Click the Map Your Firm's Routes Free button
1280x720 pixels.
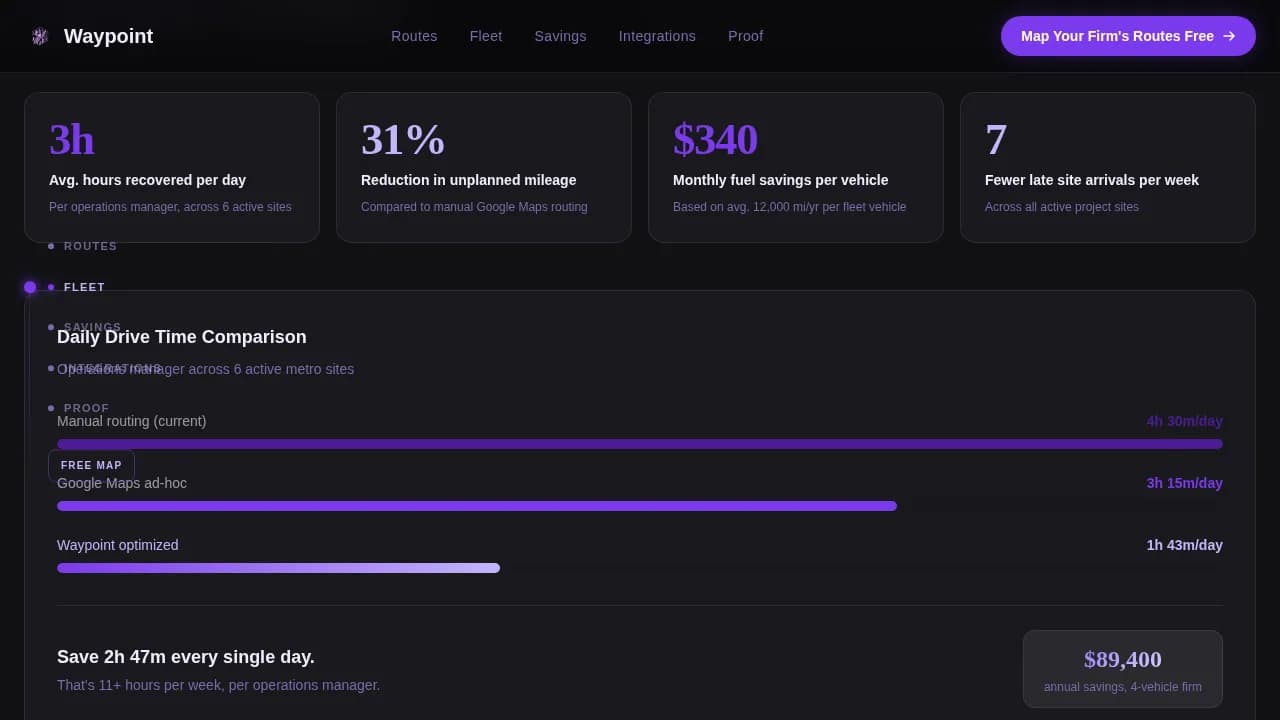pyautogui.click(x=1128, y=36)
